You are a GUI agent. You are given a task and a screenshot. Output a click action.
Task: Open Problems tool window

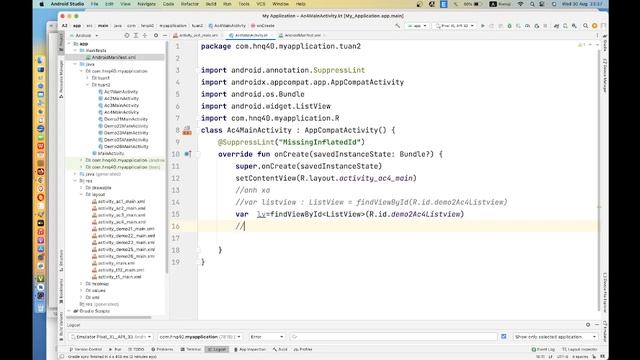[x=162, y=349]
